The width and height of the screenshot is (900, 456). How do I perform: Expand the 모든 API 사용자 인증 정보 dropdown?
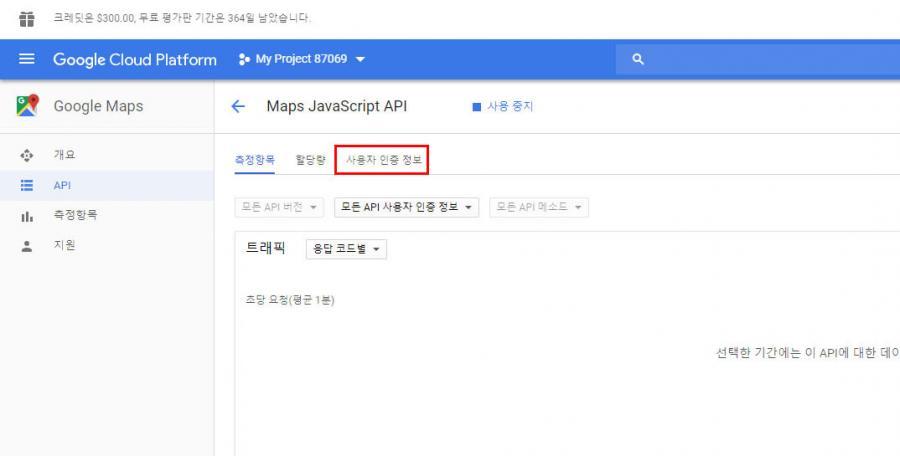(x=406, y=207)
